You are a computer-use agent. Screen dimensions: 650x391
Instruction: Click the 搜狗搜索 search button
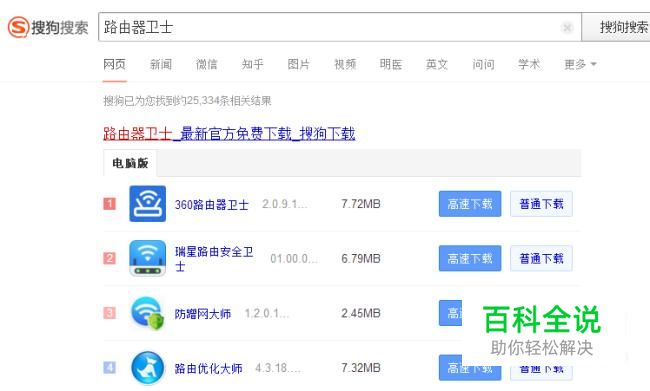(x=616, y=27)
